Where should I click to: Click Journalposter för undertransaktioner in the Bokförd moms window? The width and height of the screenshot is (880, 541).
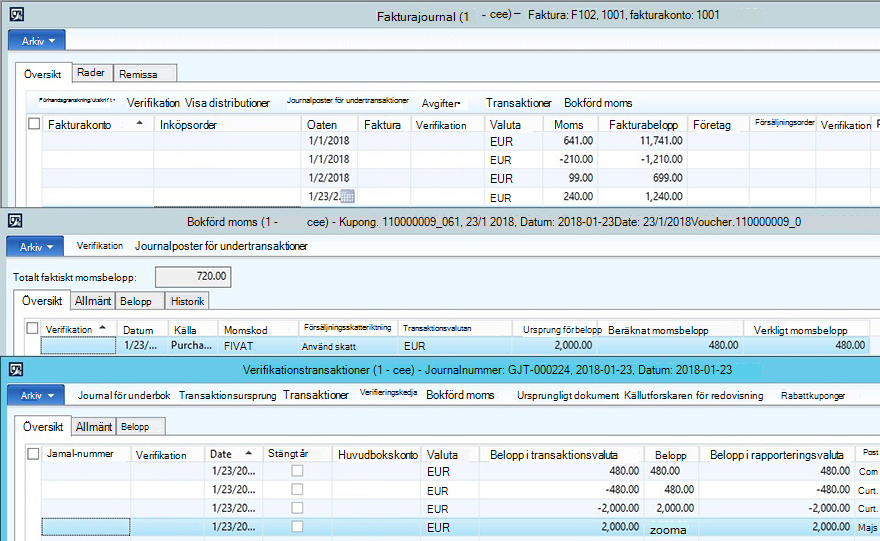[221, 246]
